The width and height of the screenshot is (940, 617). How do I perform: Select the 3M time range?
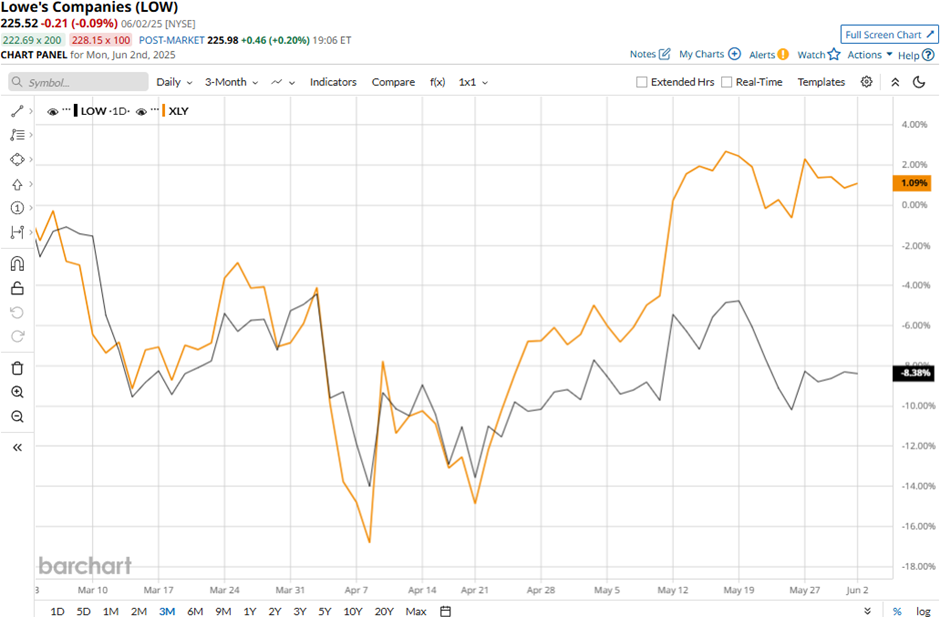click(167, 611)
